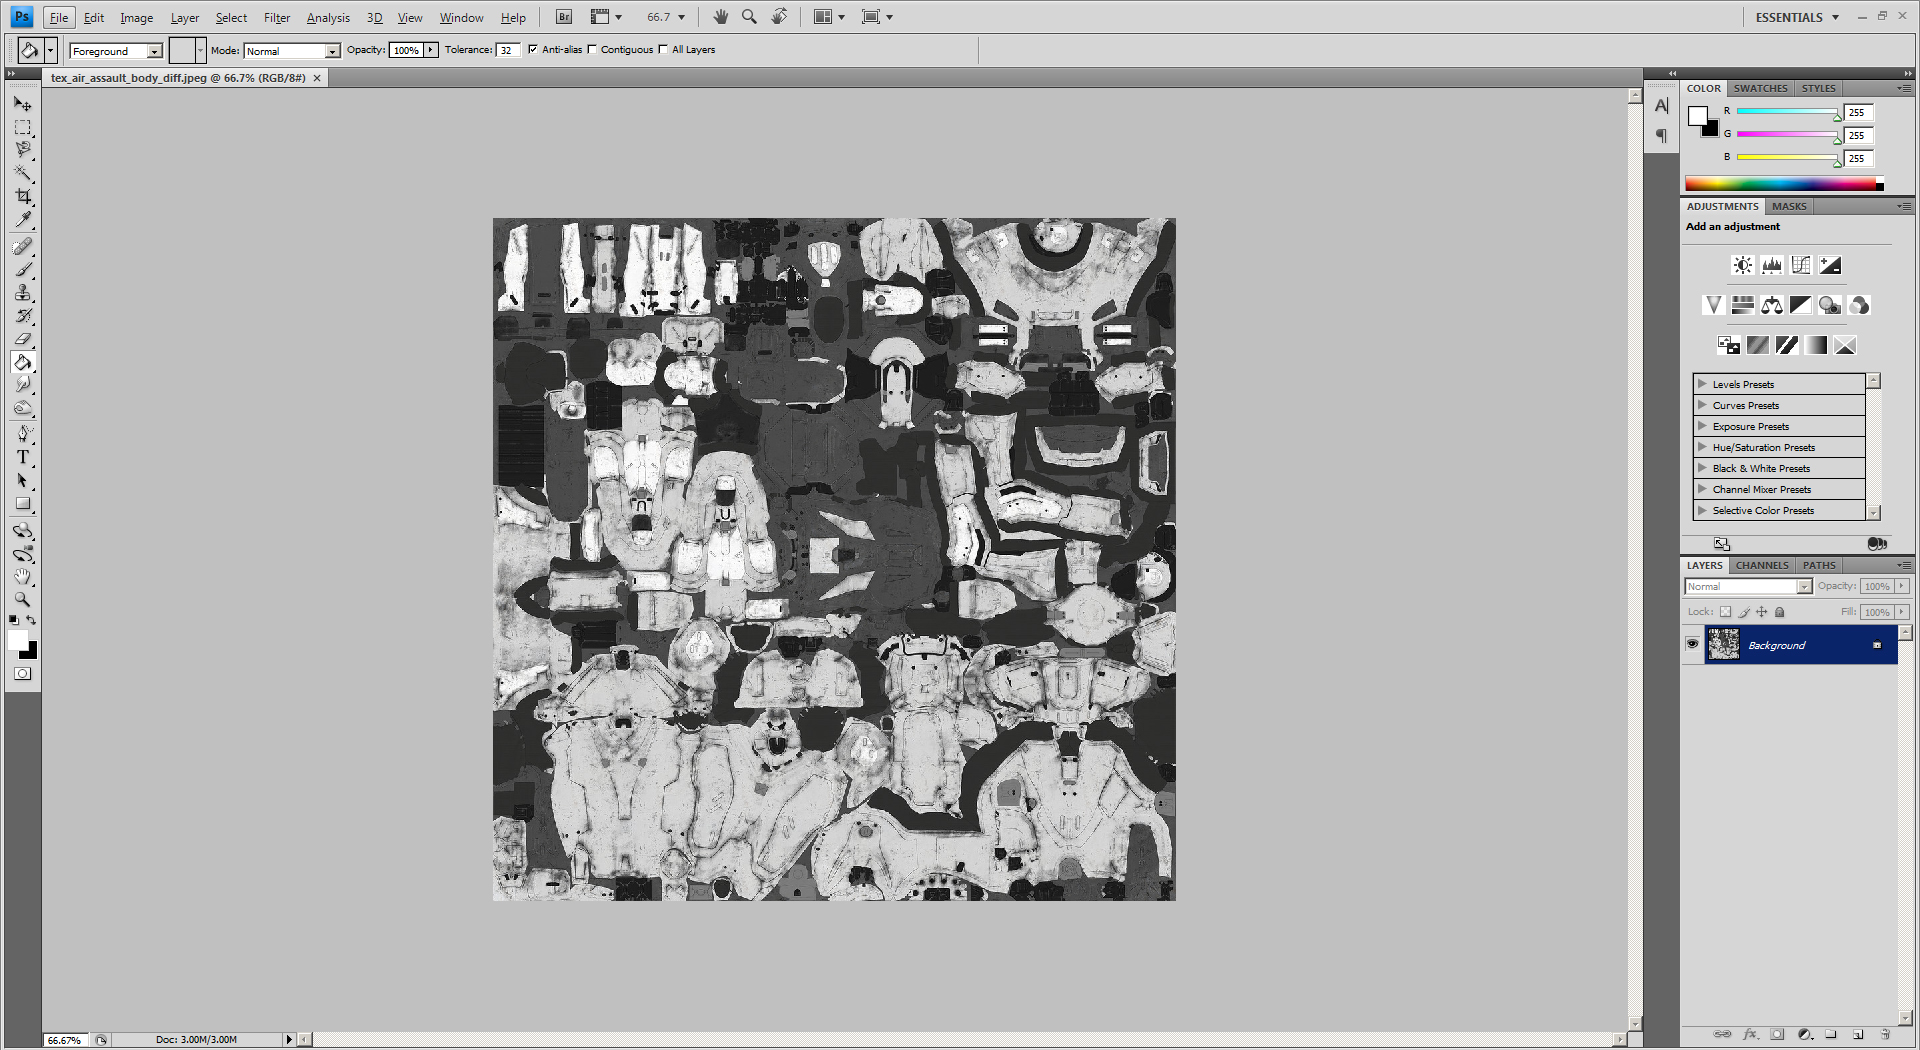Select the Brush tool
The height and width of the screenshot is (1050, 1920).
22,269
